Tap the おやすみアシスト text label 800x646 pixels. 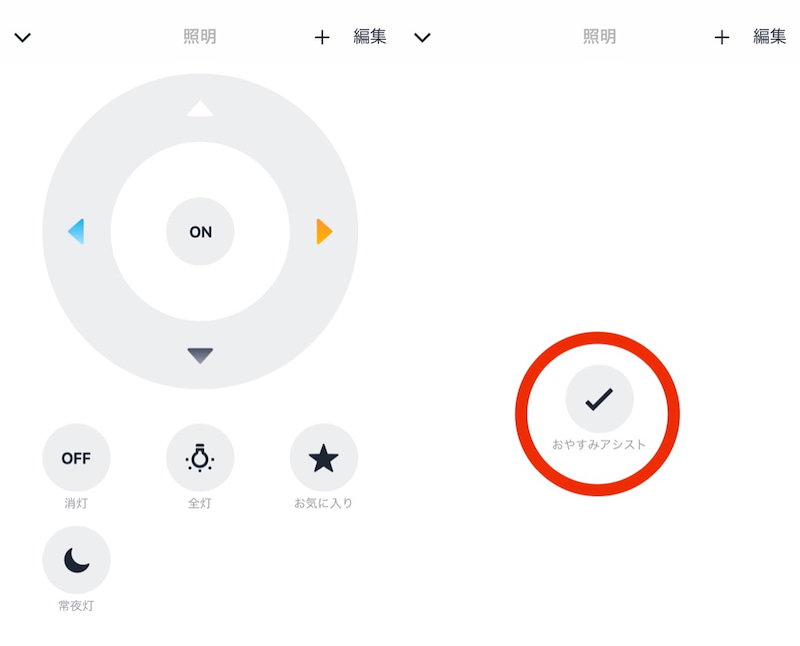click(x=599, y=444)
